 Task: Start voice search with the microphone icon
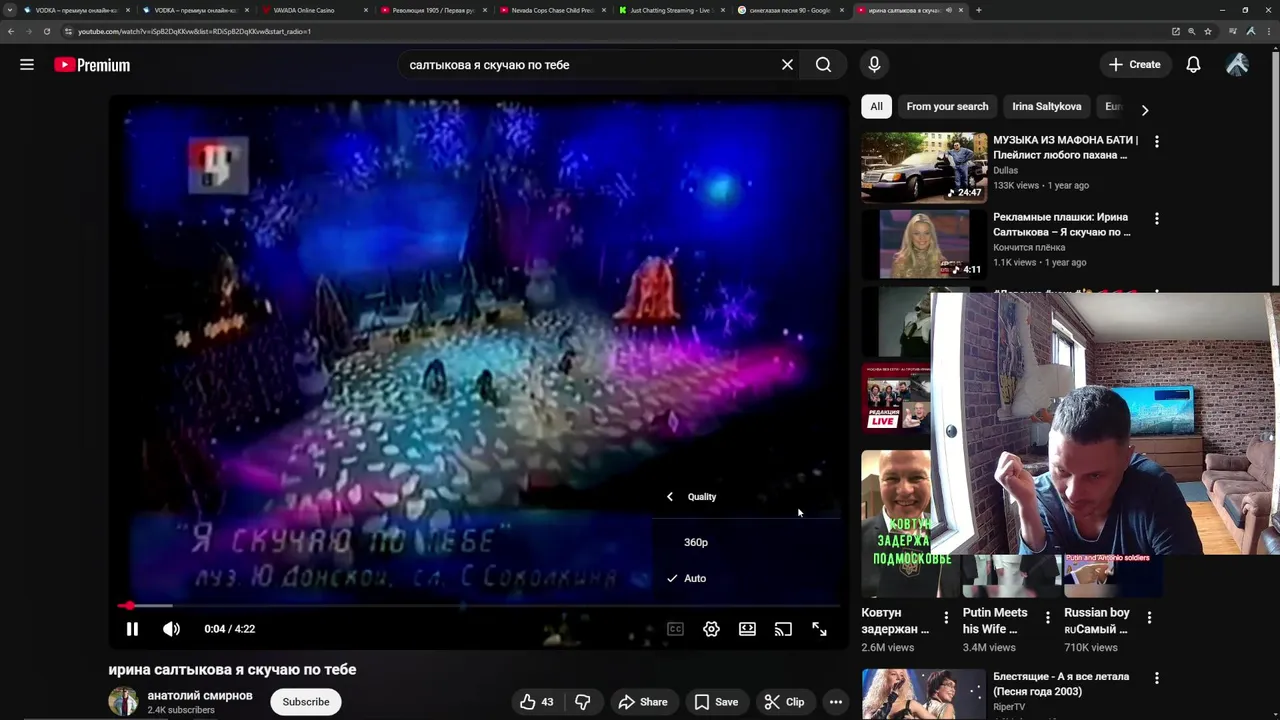(874, 65)
